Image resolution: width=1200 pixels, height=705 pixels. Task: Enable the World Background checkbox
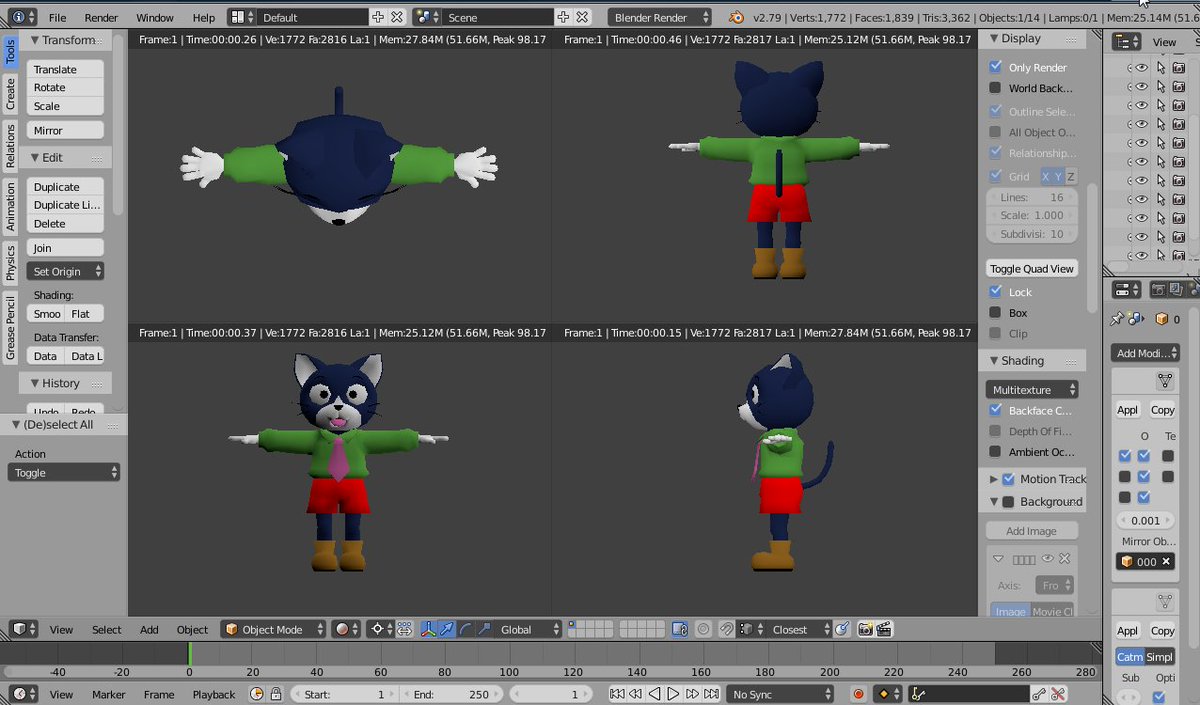[995, 88]
